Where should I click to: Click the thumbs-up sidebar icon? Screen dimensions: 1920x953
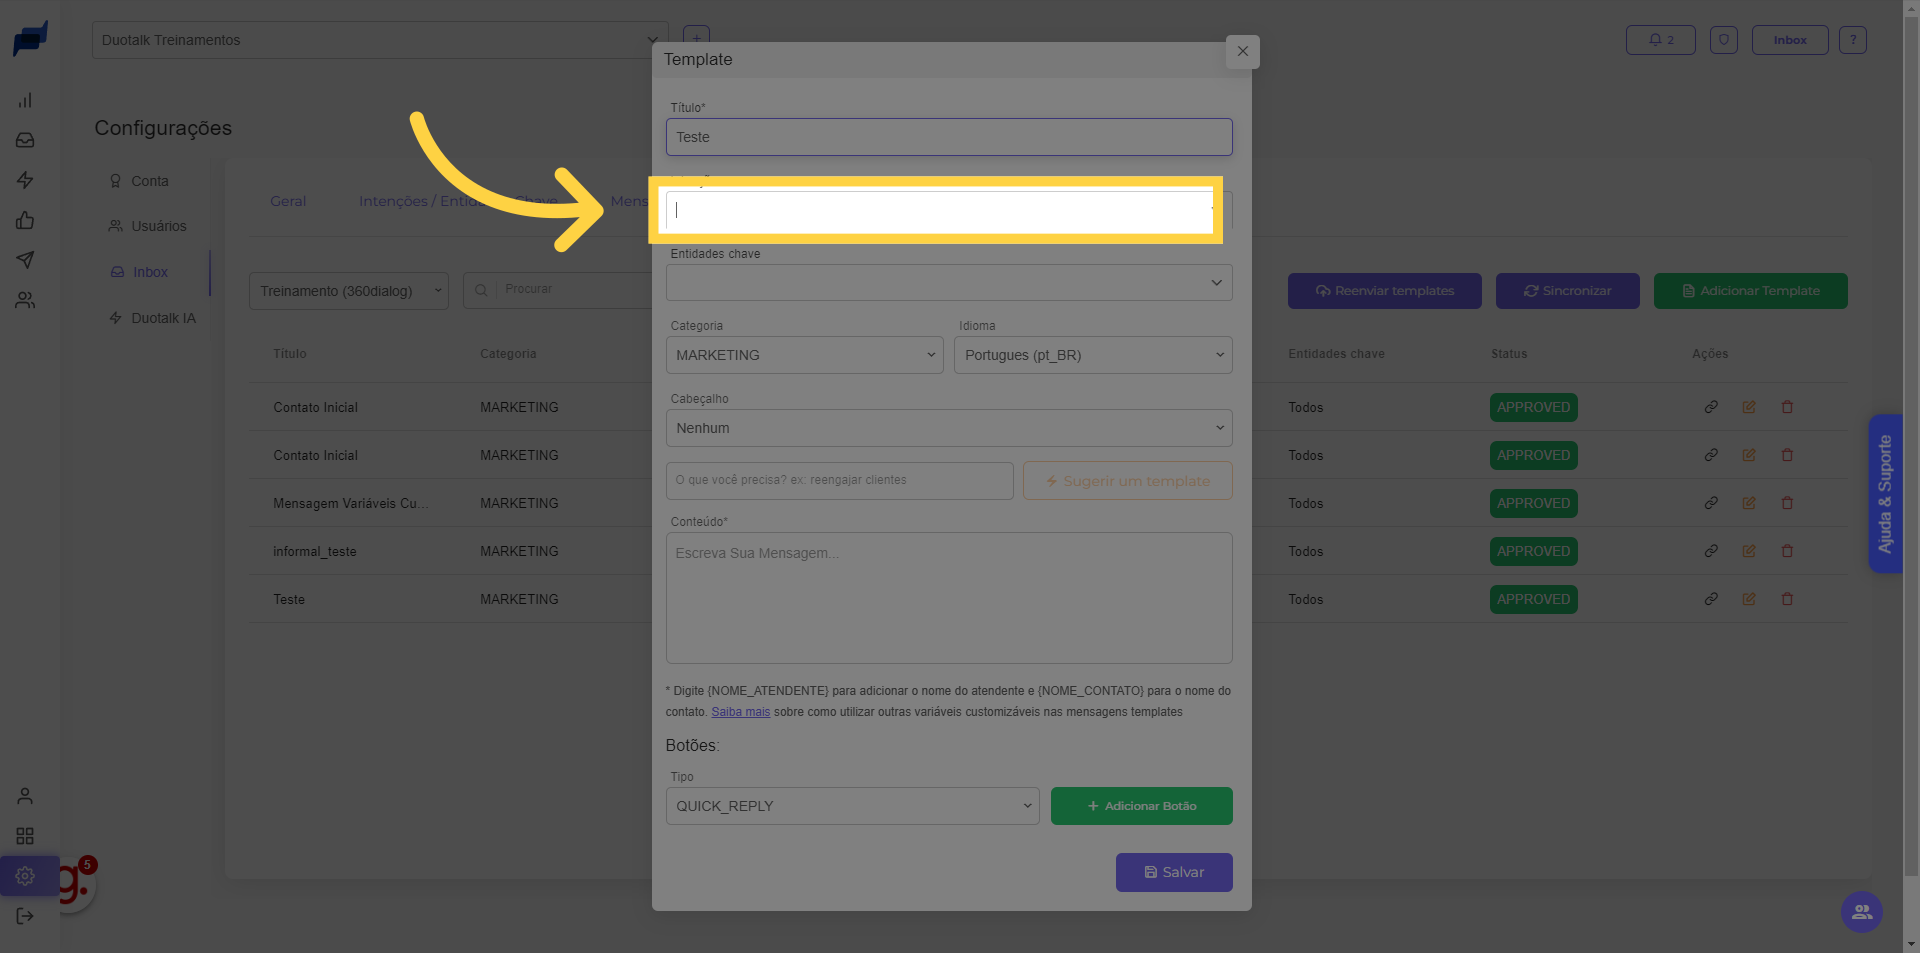pyautogui.click(x=25, y=220)
